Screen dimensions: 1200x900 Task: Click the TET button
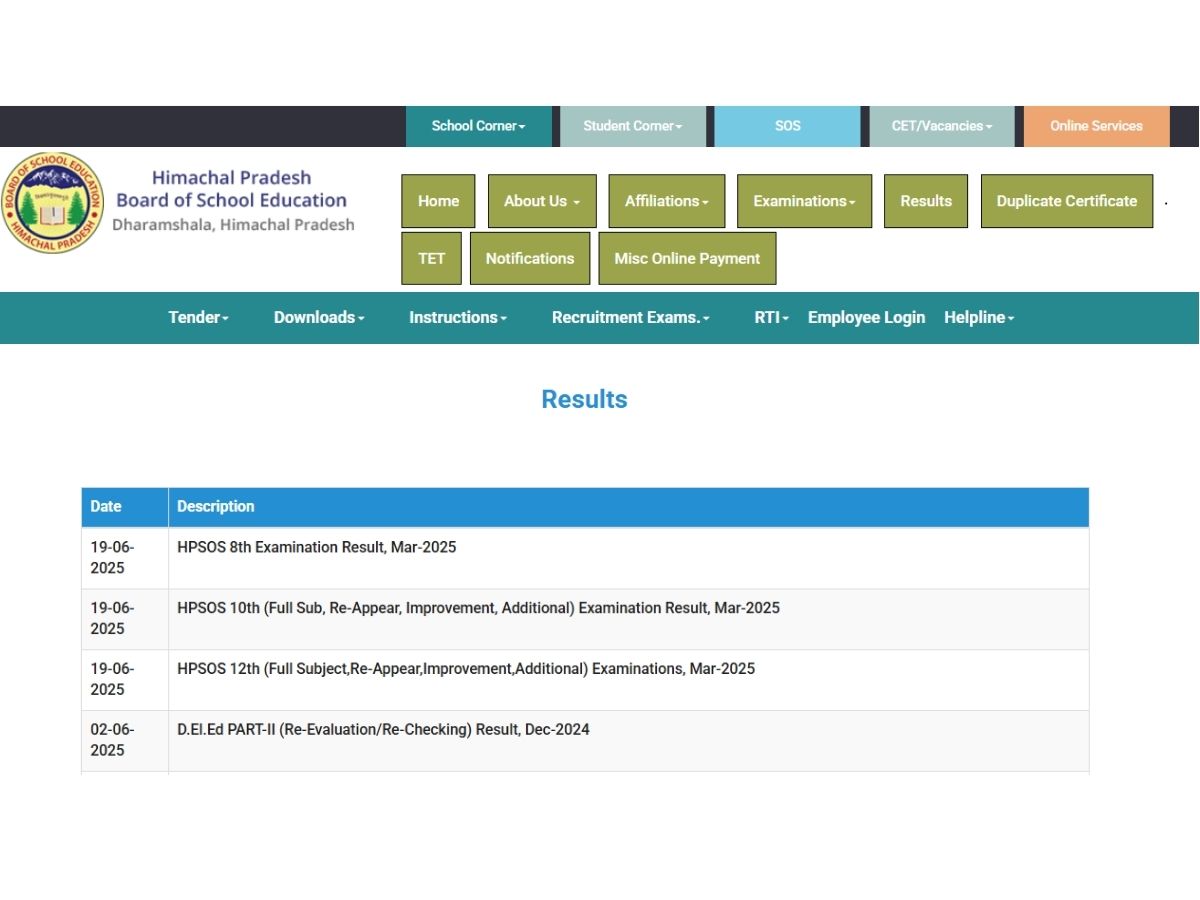pyautogui.click(x=431, y=258)
